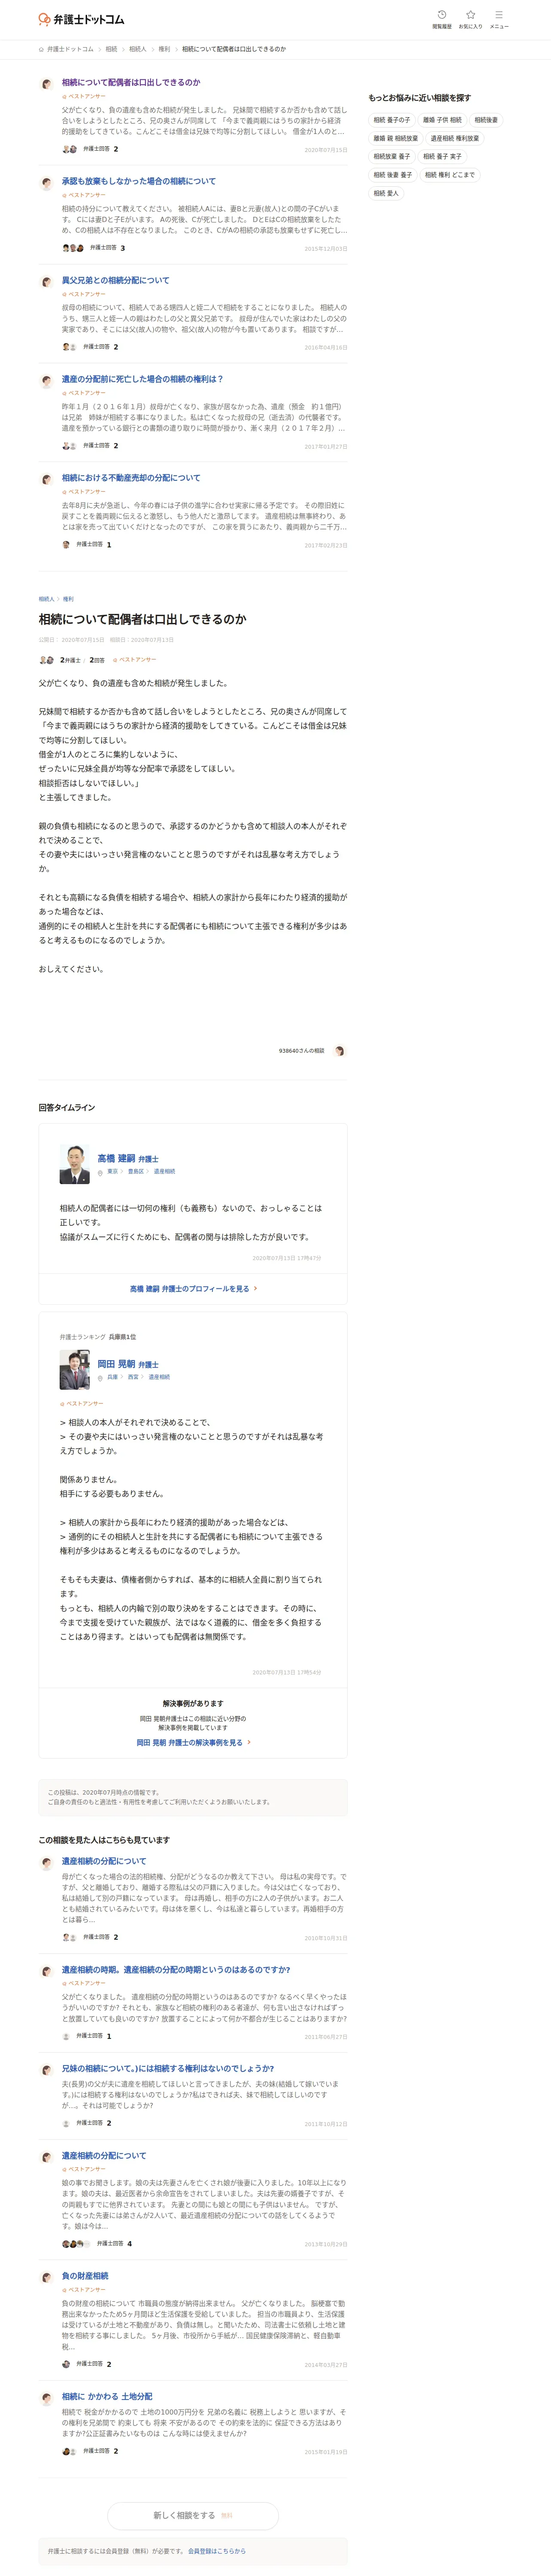Viewport: 551px width, 2576px height.
Task: Click 遺産相続 link under 岡田 晃朝
Action: 159,1377
